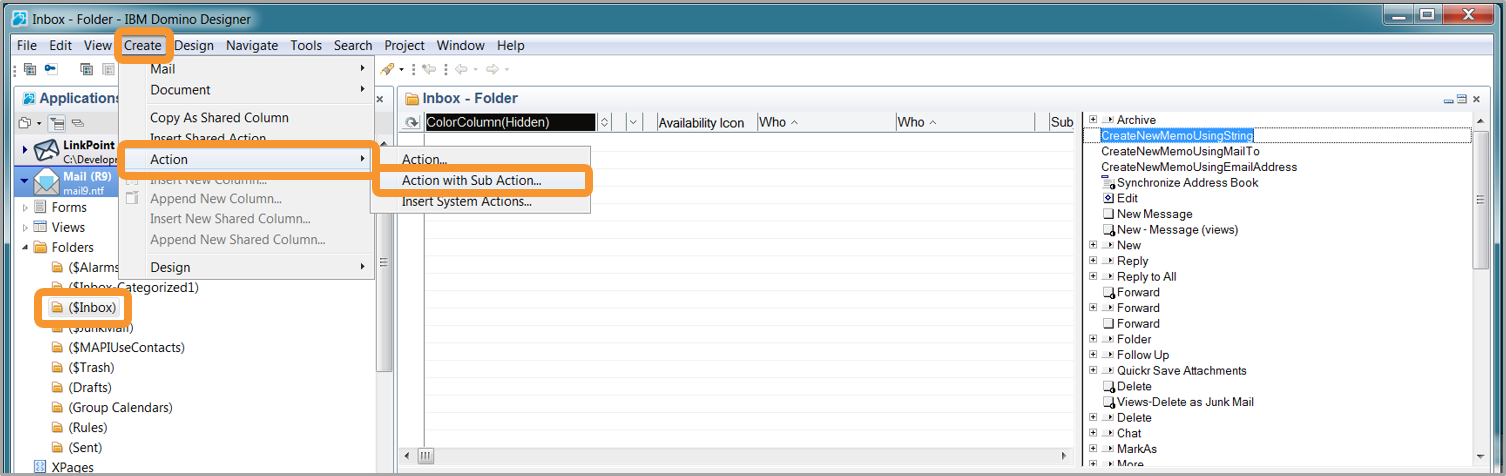Toggle the tree view button in Applications toolbar
1506x476 pixels.
[x=59, y=123]
